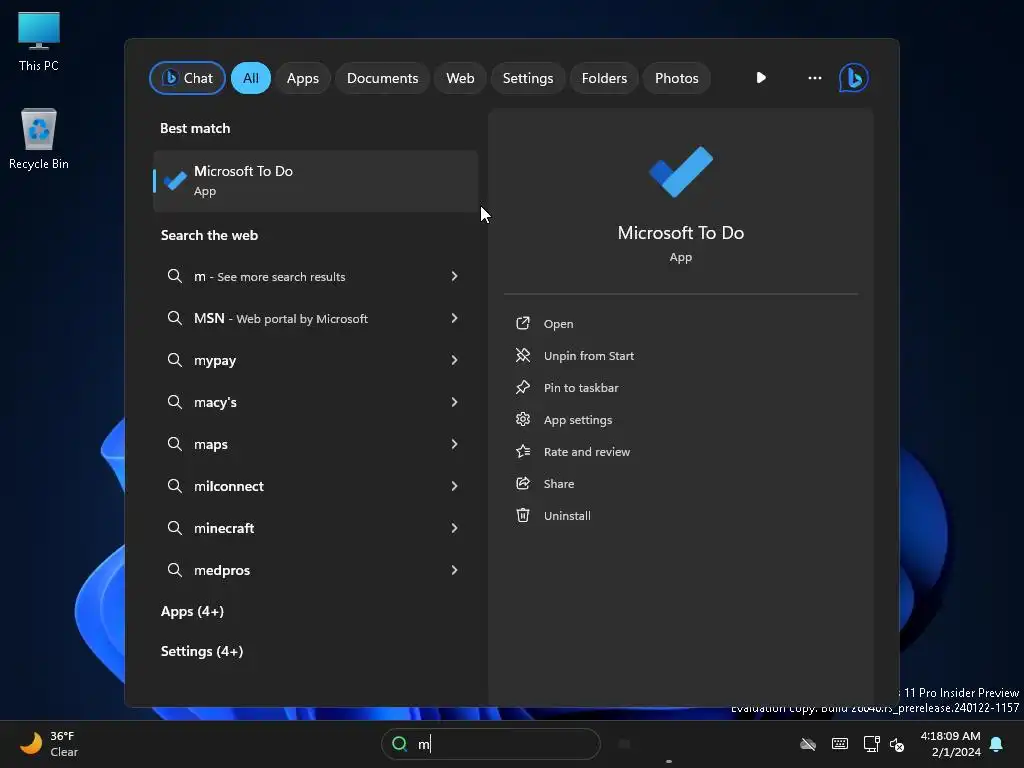Open the three-dot options menu
Screen dimensions: 1024x768
tap(814, 78)
